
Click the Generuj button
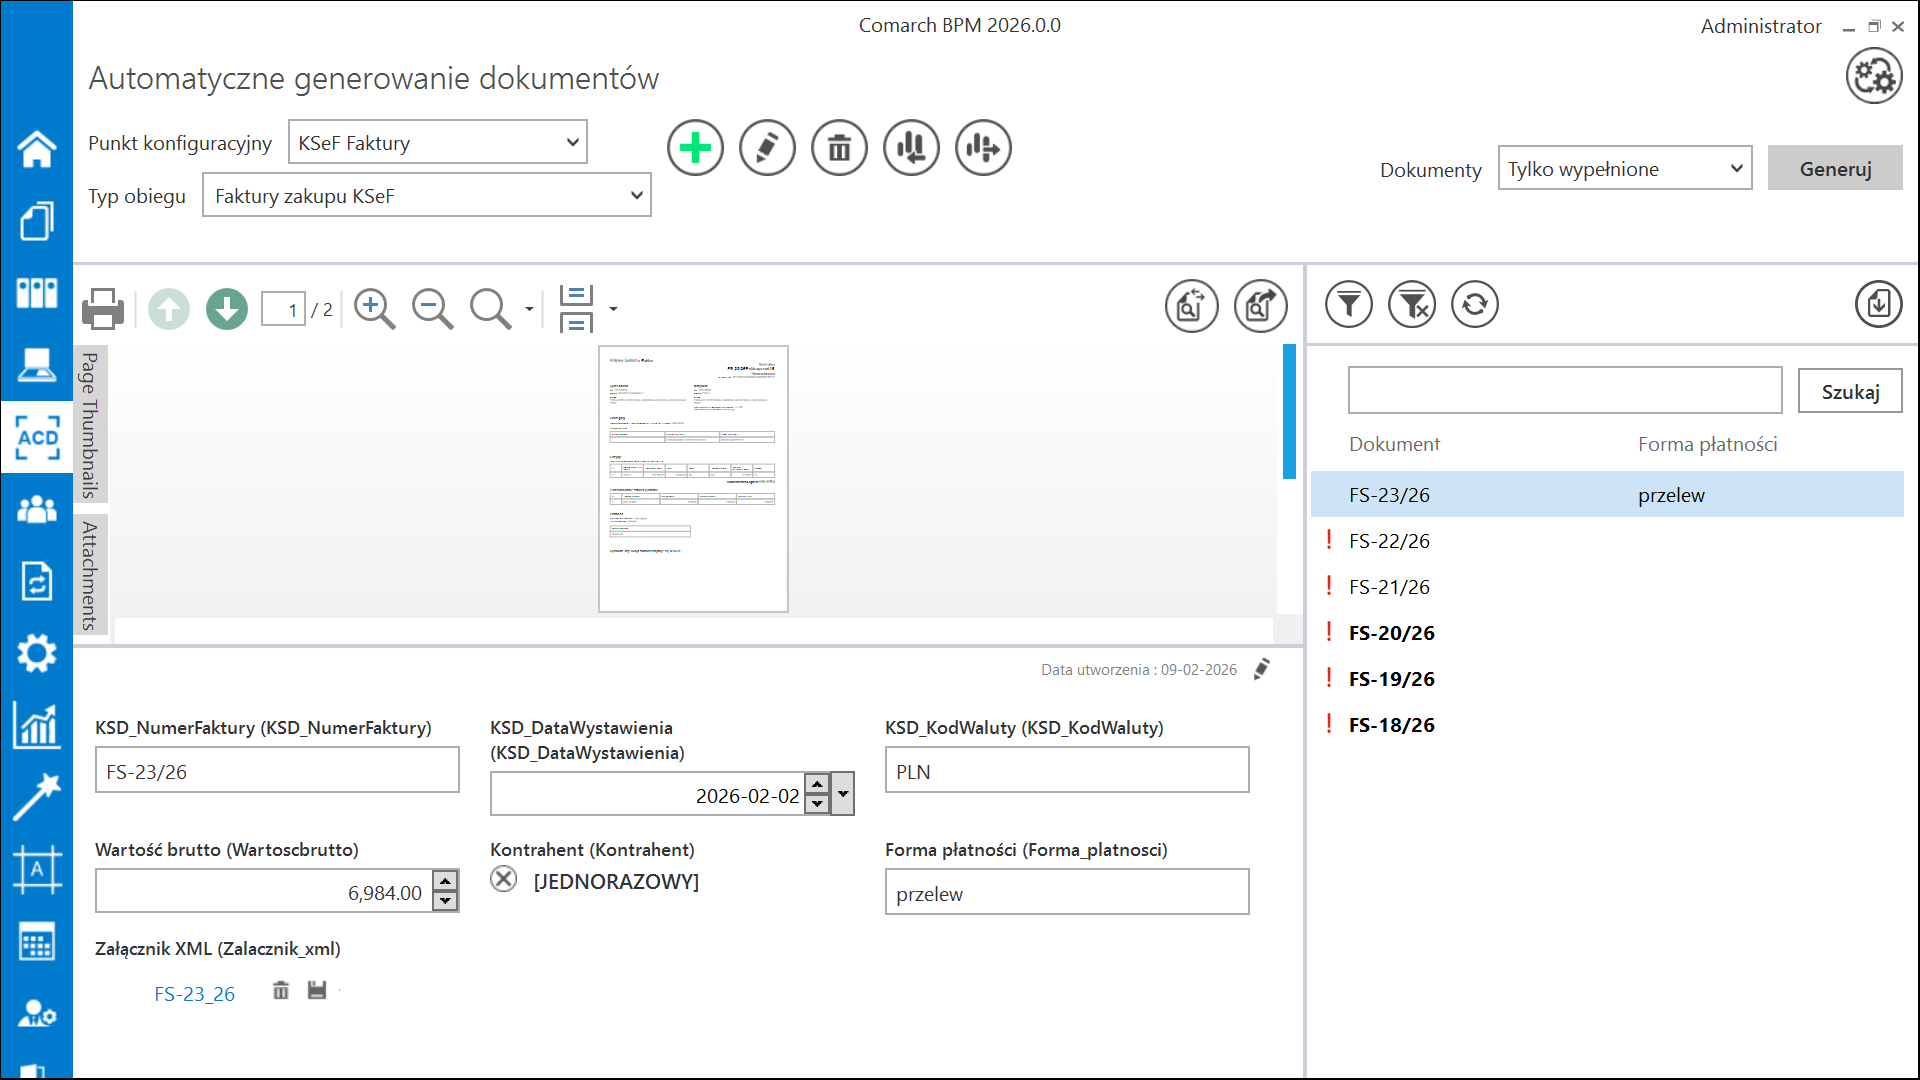[1834, 168]
